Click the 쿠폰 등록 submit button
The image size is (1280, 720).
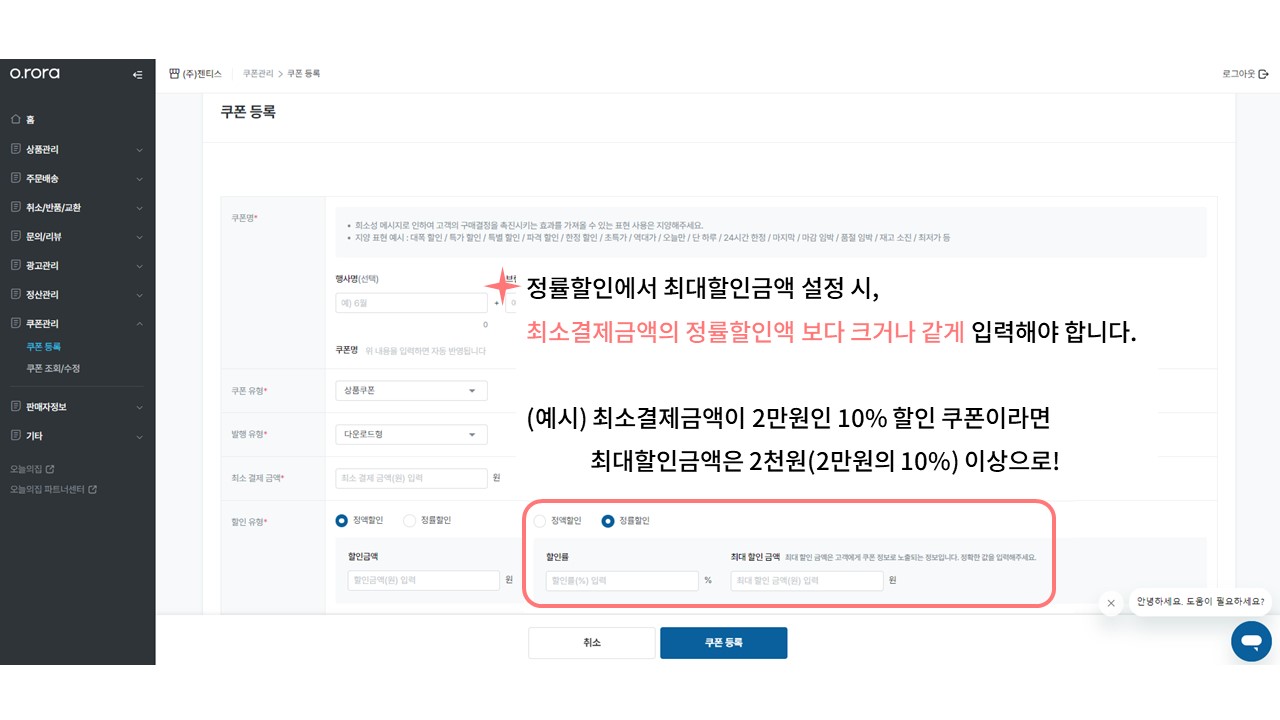click(x=723, y=643)
